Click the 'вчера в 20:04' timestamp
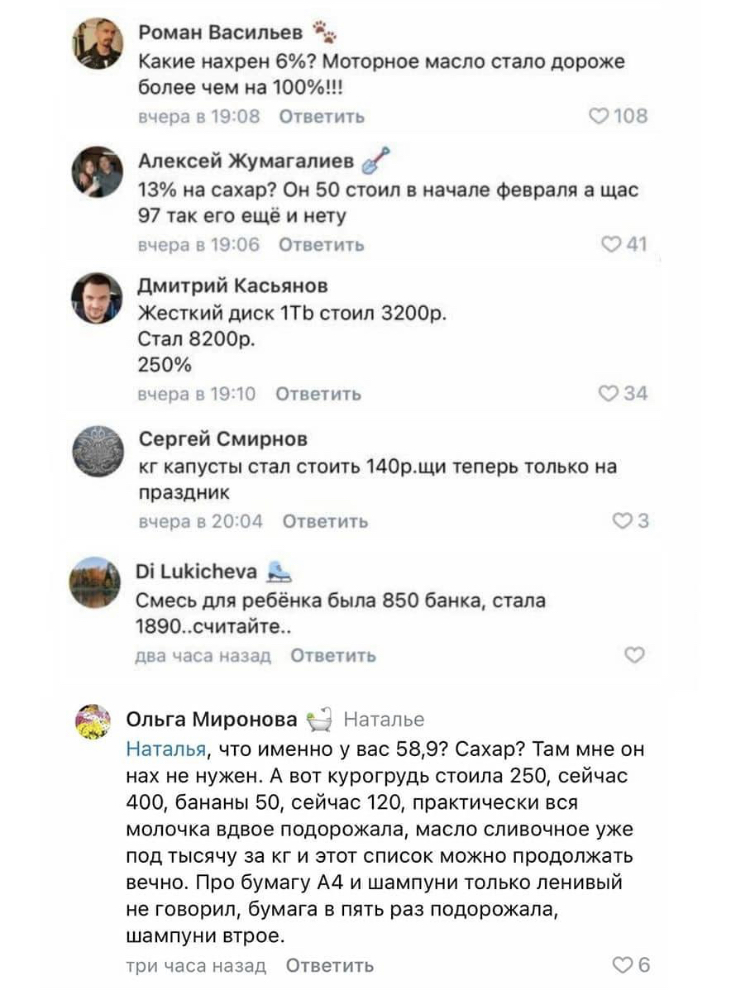Screen dimensions: 750x993 pos(200,521)
